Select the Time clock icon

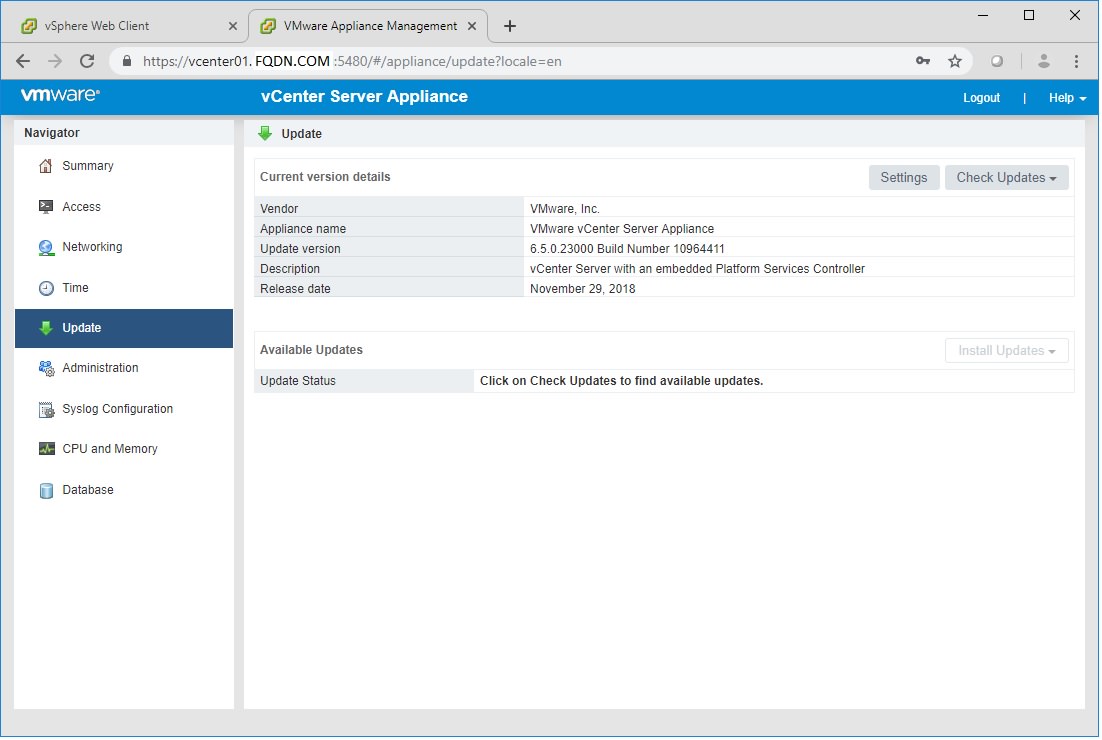point(46,289)
